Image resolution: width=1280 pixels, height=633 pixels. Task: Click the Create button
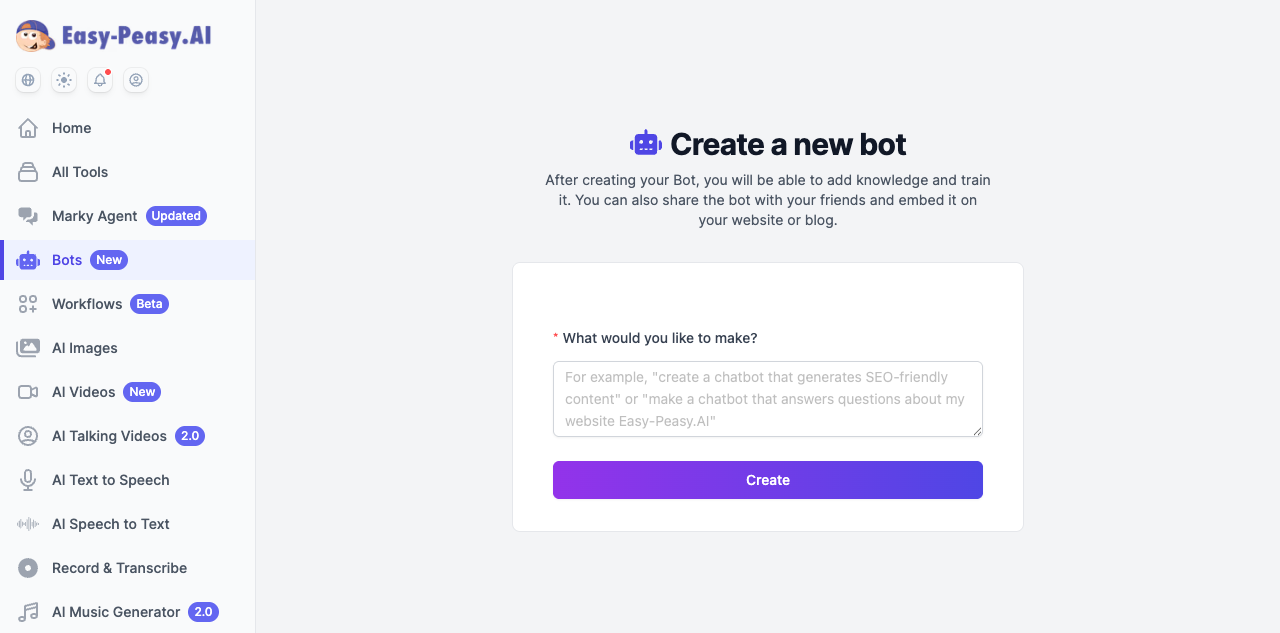point(767,480)
